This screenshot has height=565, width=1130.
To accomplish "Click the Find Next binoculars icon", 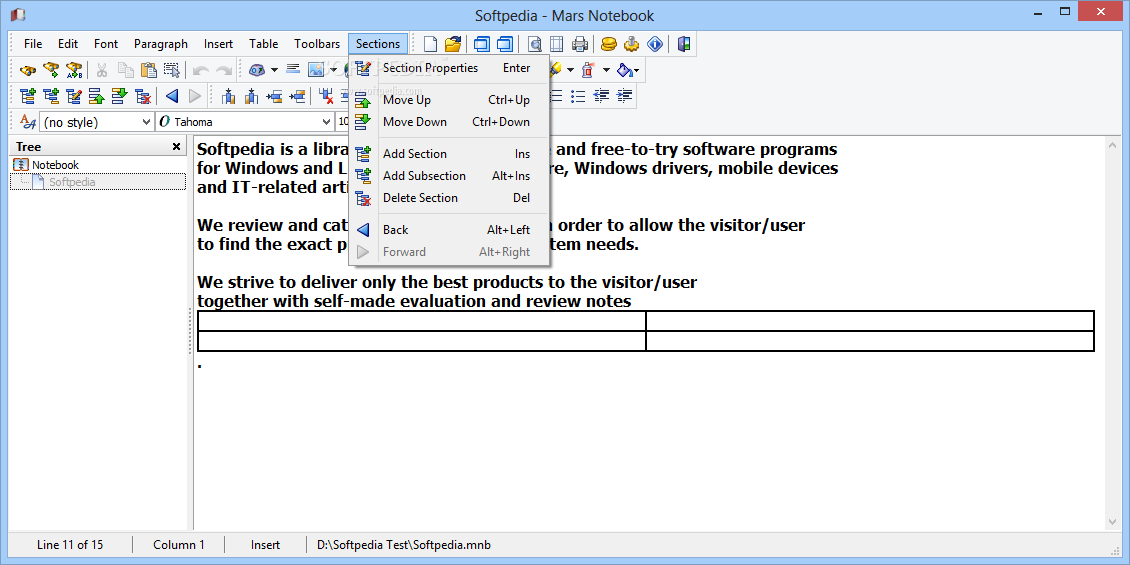I will (x=51, y=70).
